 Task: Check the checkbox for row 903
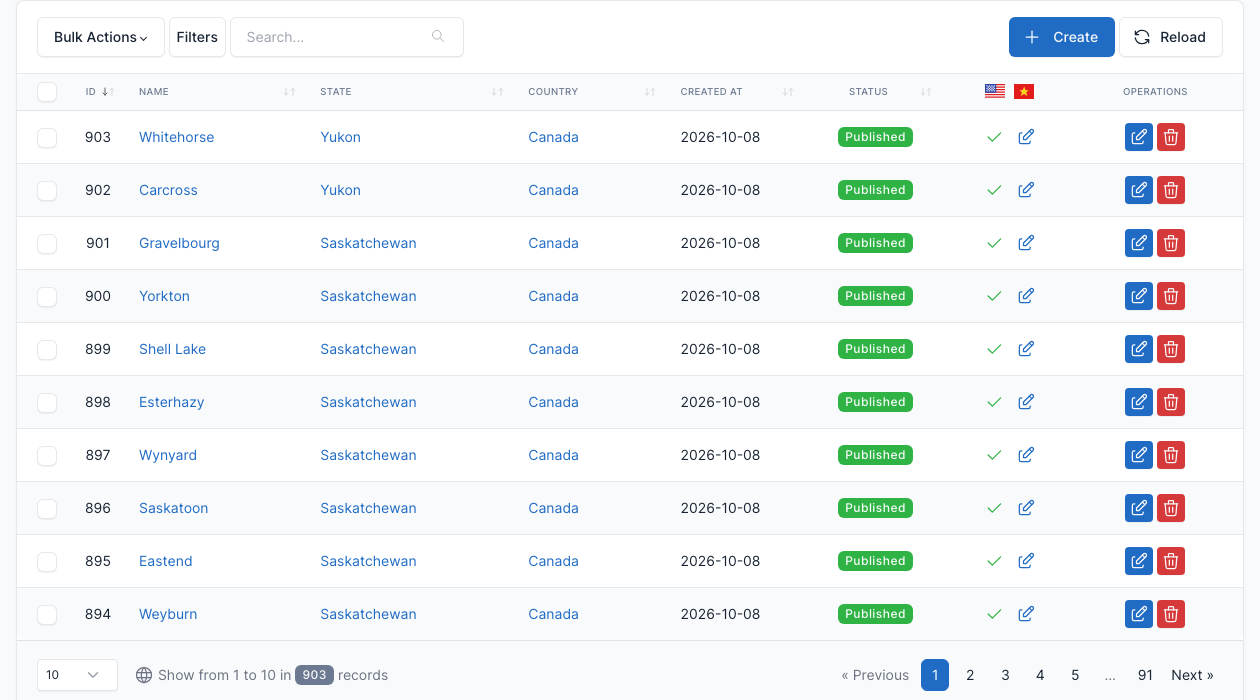[x=47, y=137]
